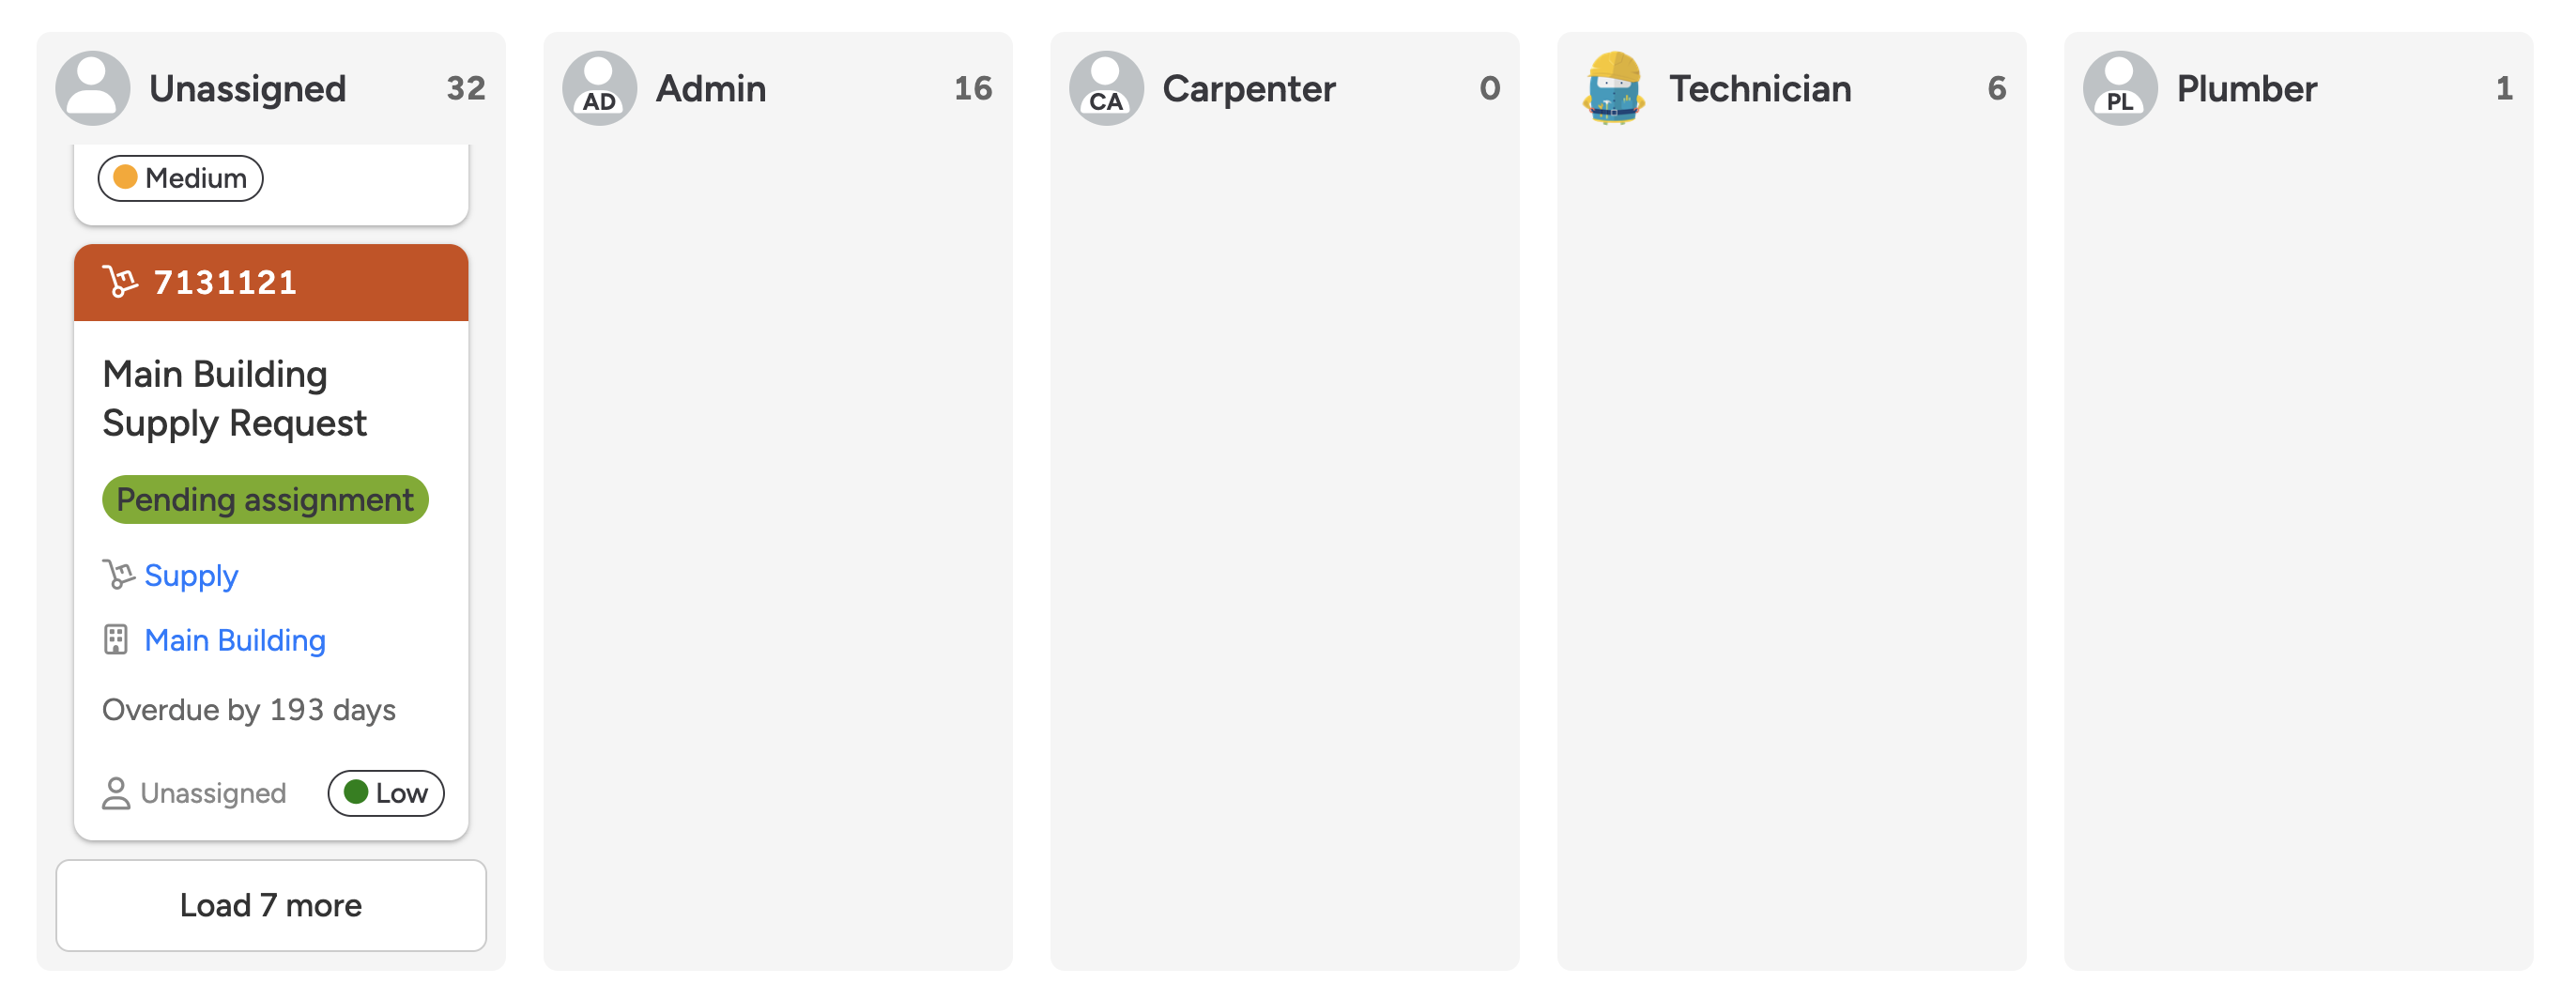Image resolution: width=2576 pixels, height=999 pixels.
Task: Click the Admin AD avatar icon
Action: 599,88
